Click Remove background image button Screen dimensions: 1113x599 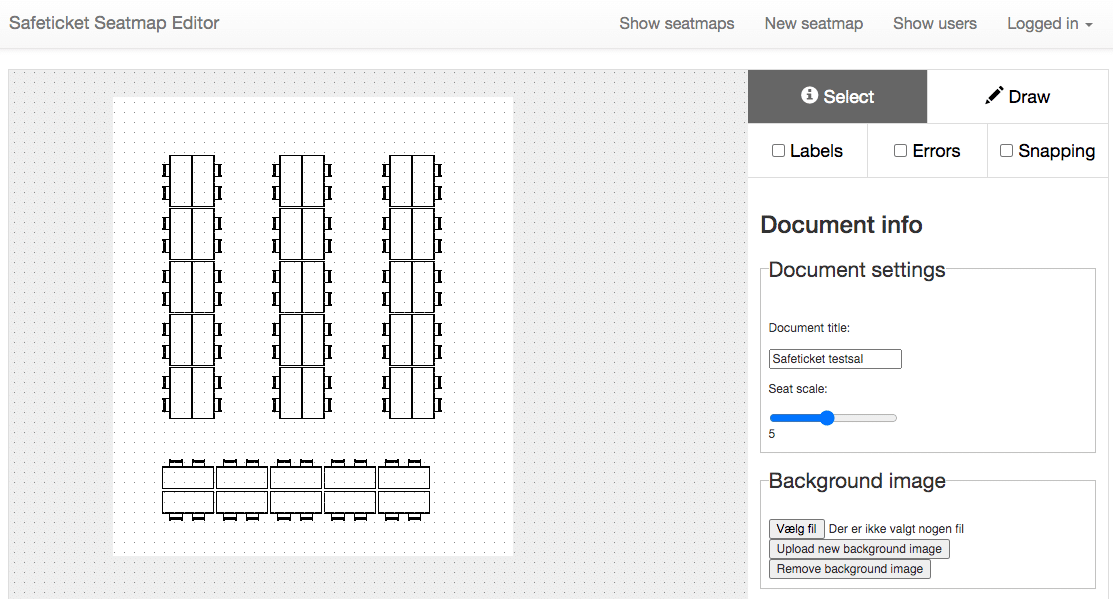coord(850,568)
